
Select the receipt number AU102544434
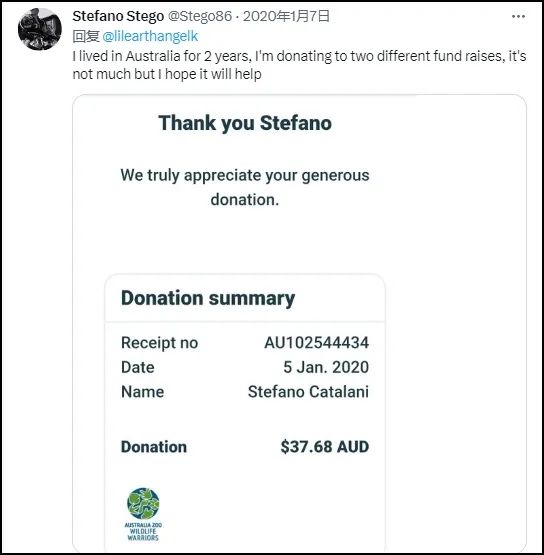coord(316,343)
